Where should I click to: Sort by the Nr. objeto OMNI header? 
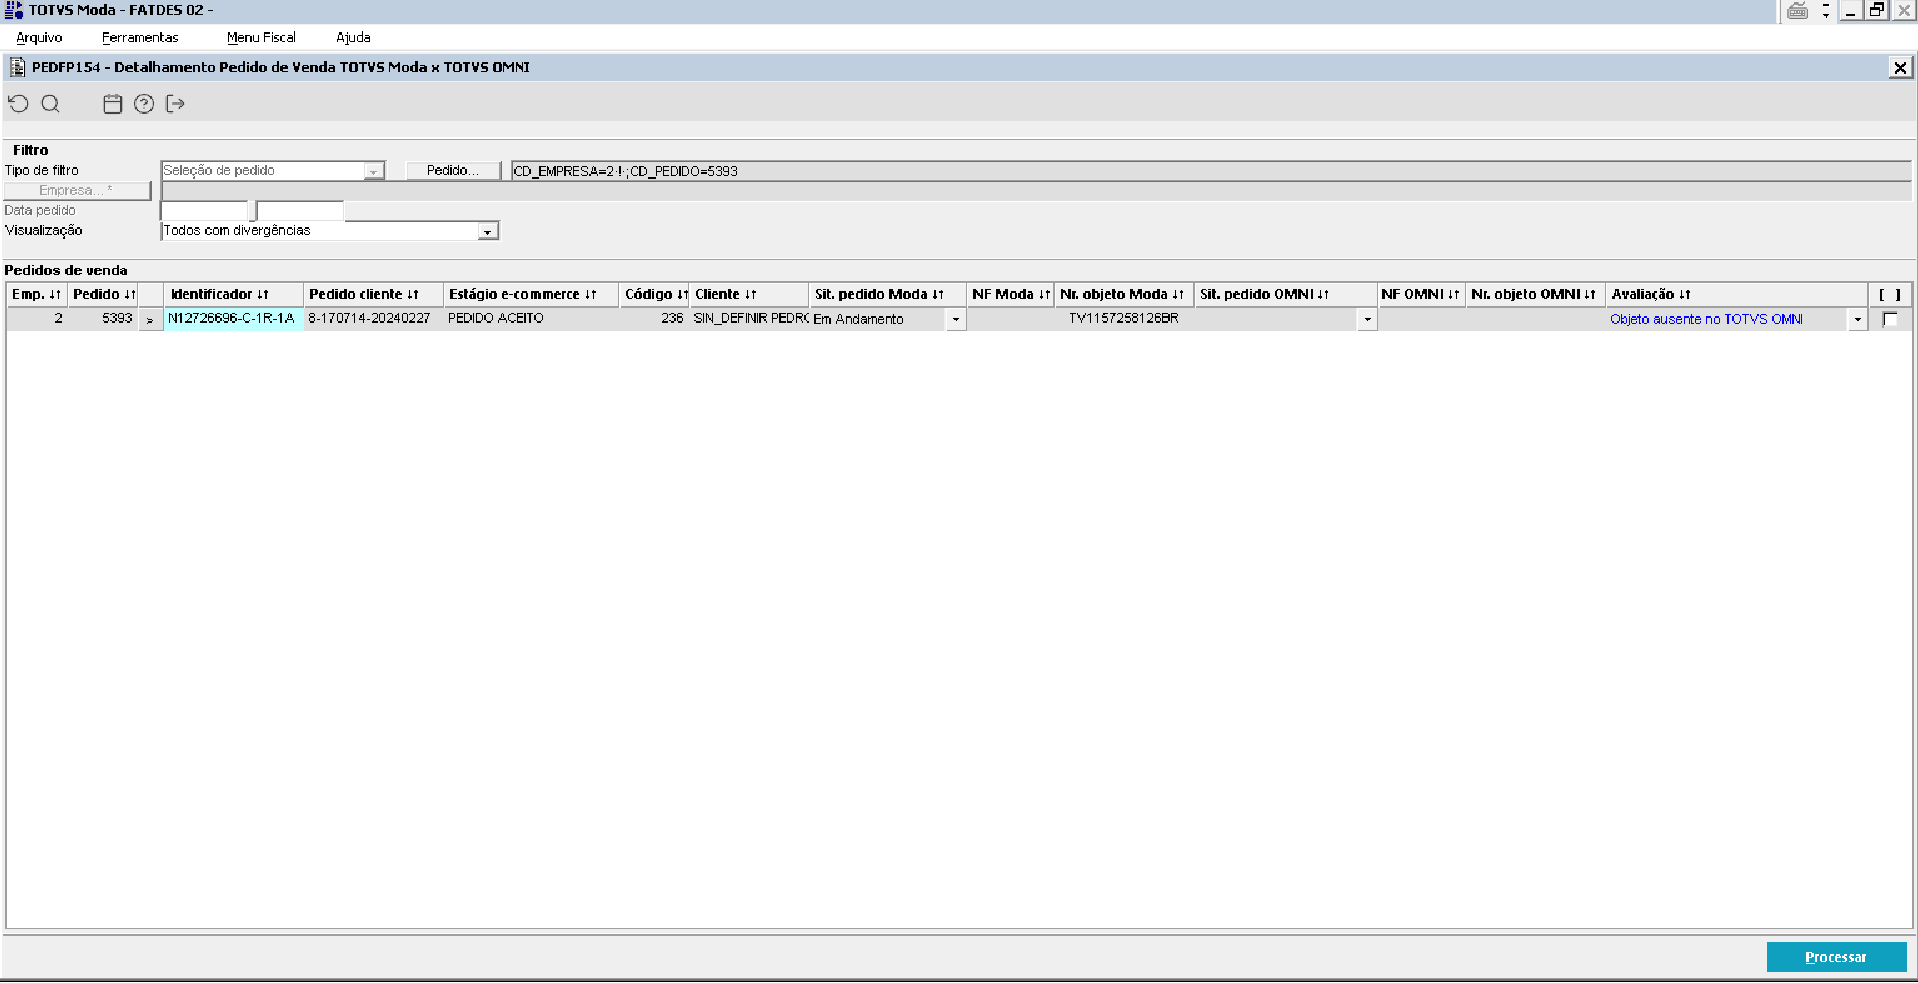[x=1535, y=294]
